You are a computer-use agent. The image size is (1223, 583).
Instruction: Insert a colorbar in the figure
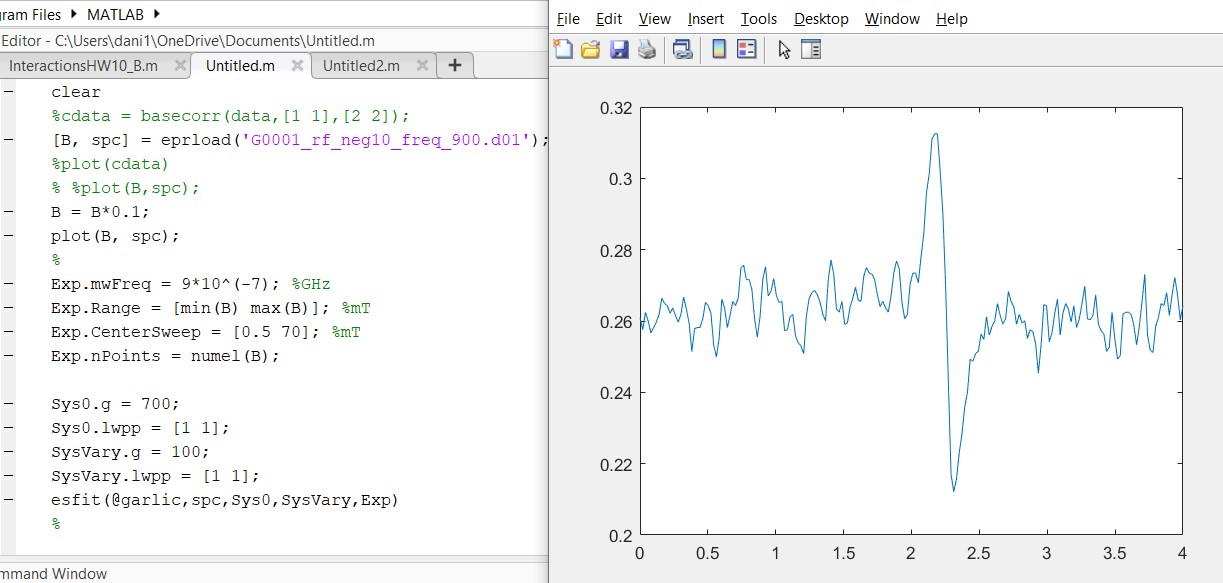click(718, 49)
